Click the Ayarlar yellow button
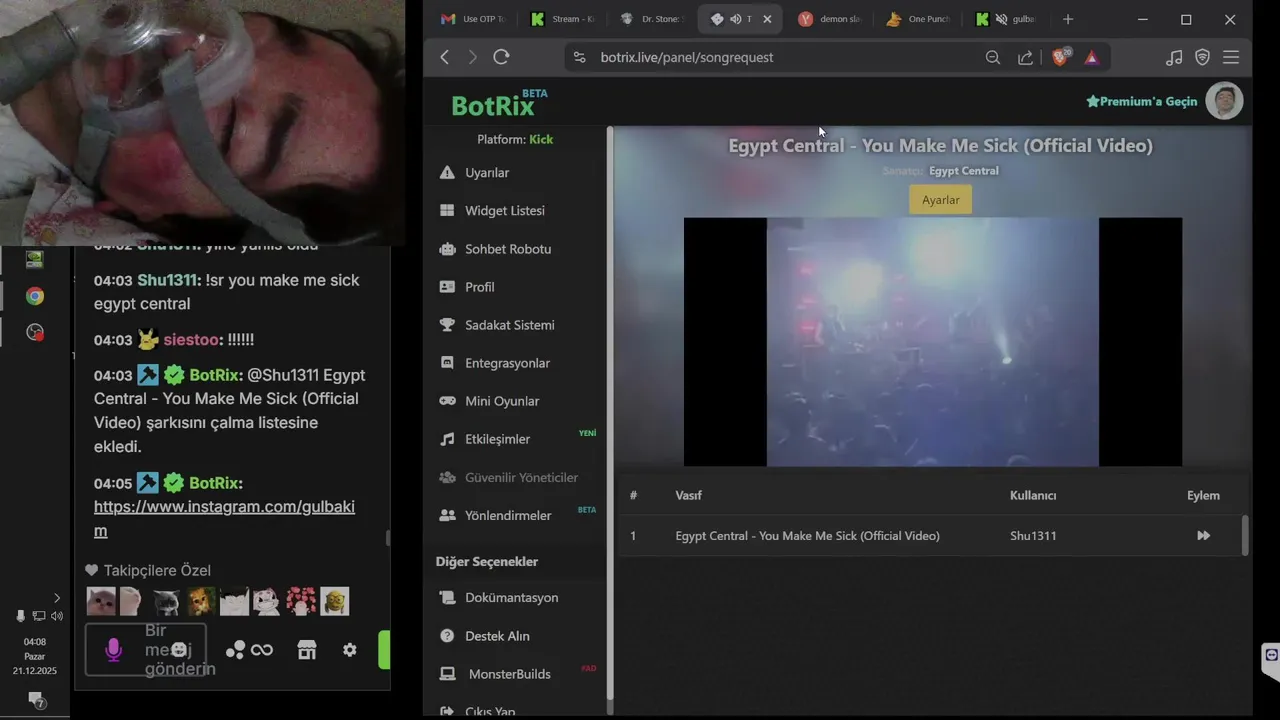This screenshot has height=720, width=1280. click(x=940, y=200)
